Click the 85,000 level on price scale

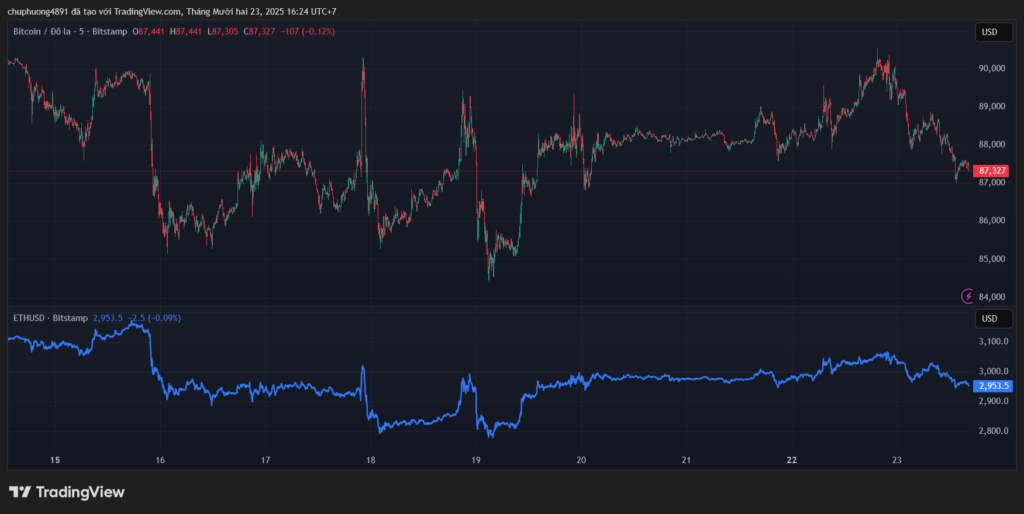pyautogui.click(x=991, y=258)
